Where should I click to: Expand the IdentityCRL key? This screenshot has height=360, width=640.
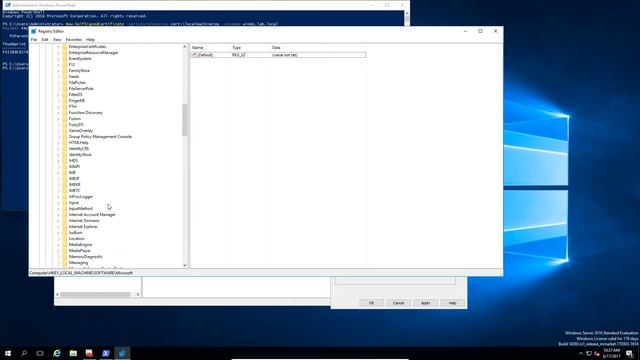coord(58,149)
